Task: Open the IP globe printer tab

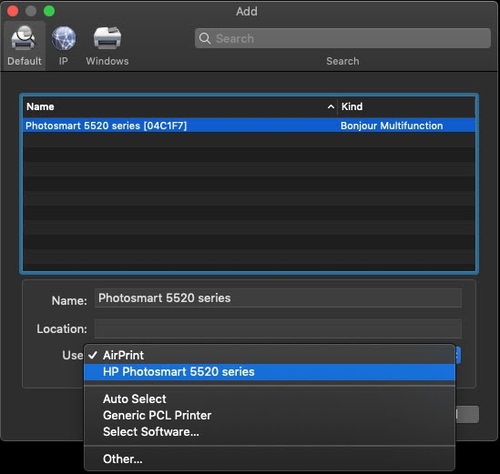Action: [x=64, y=45]
